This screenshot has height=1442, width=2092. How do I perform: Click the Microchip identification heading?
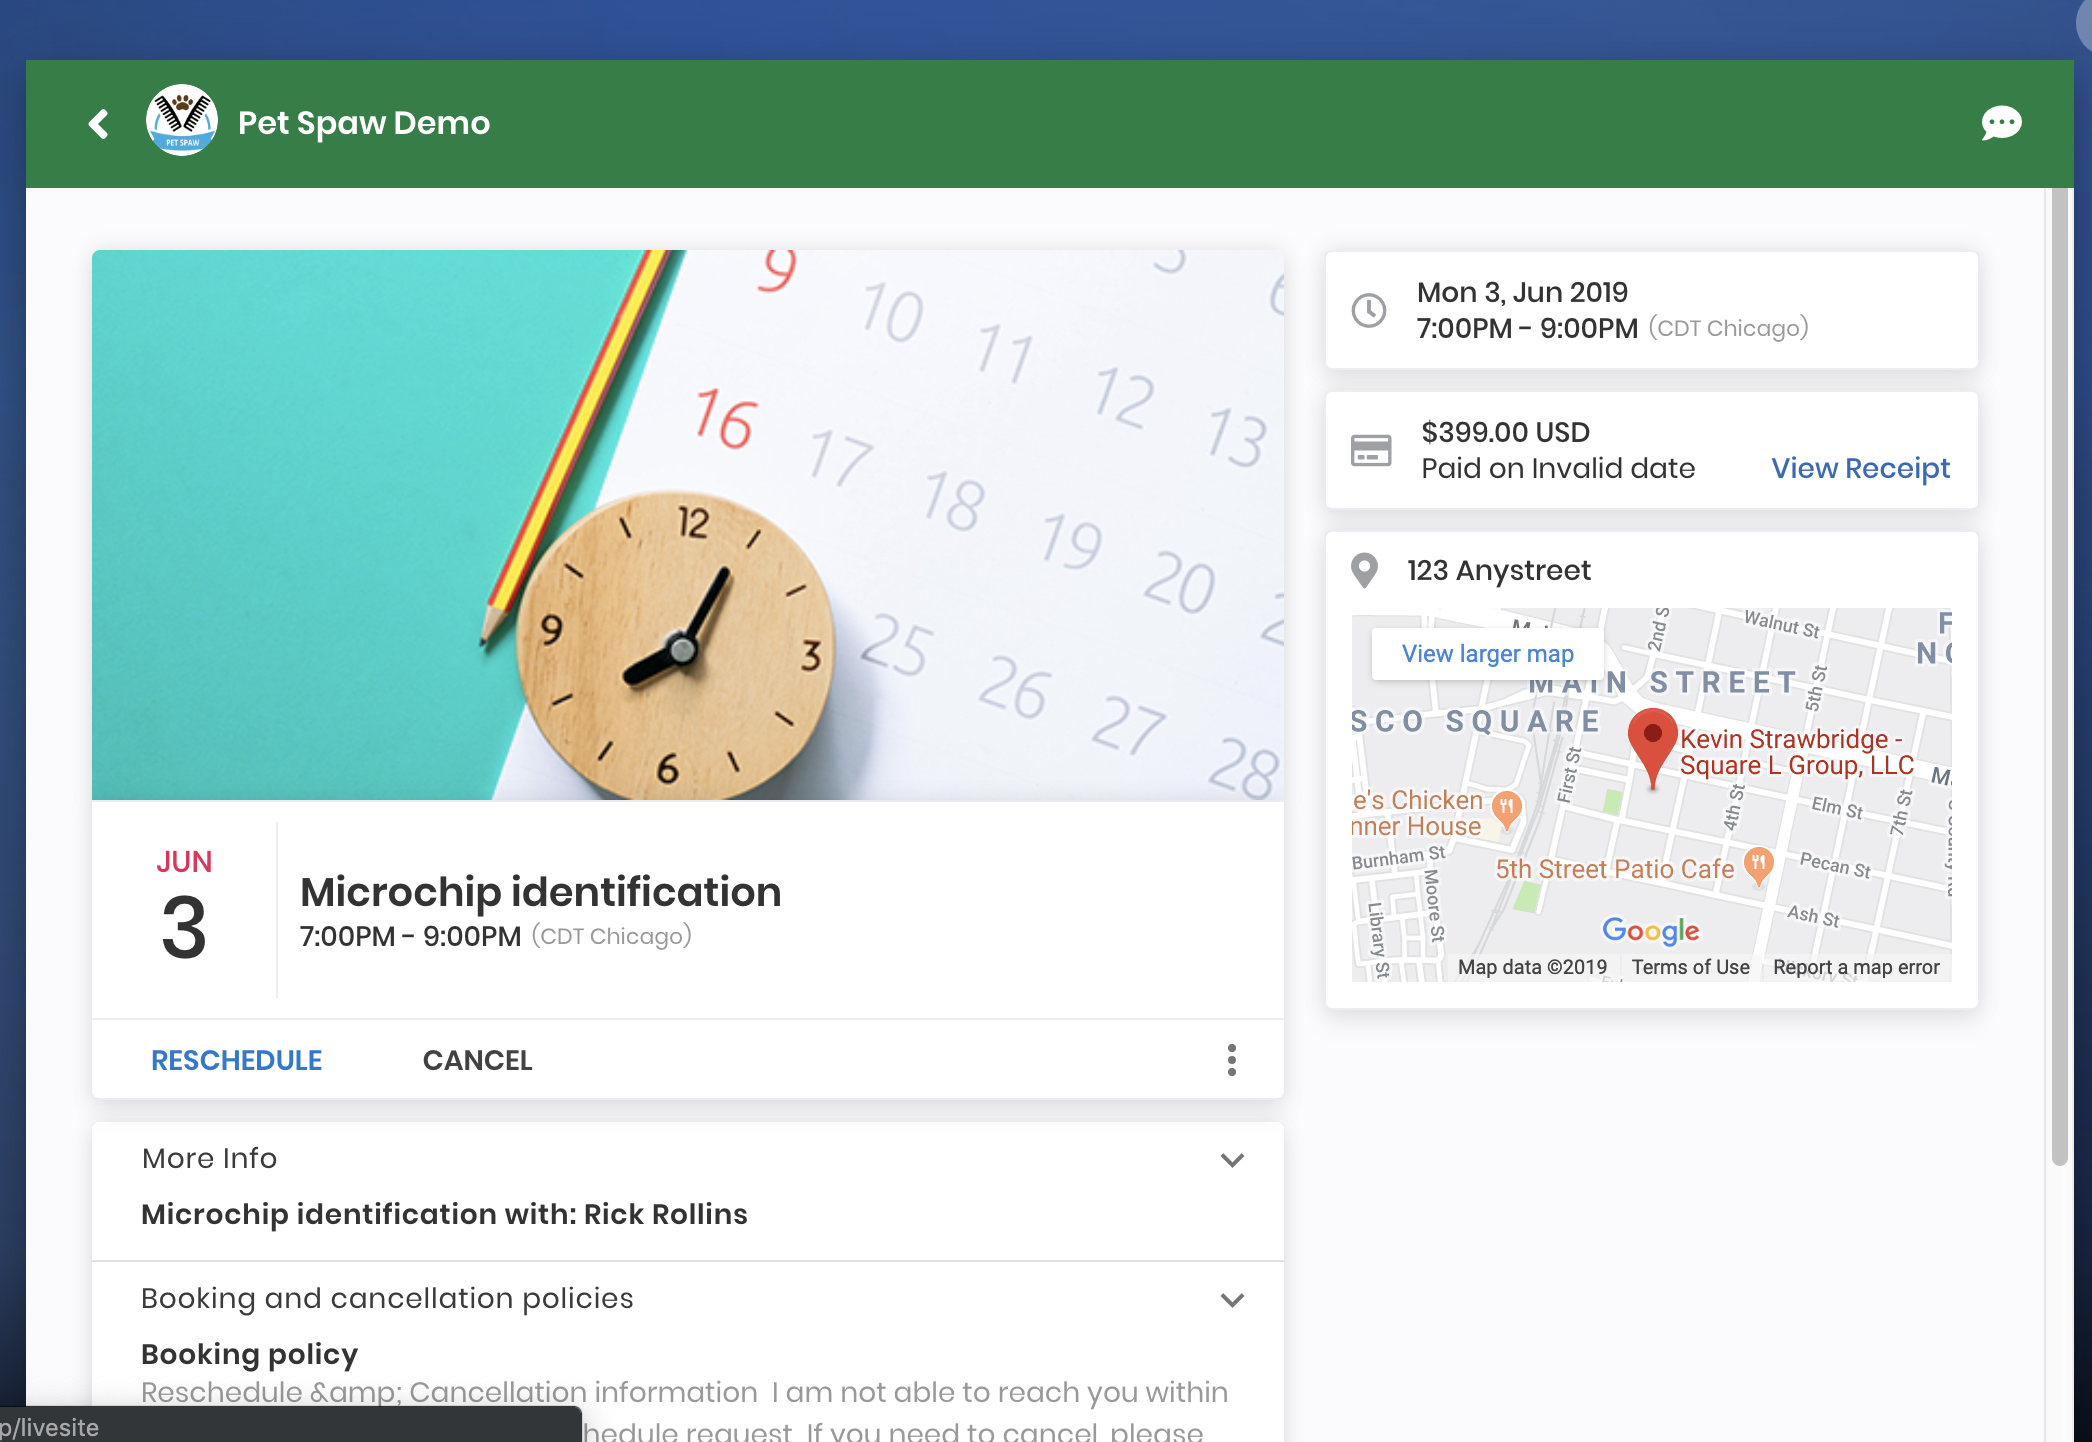click(x=540, y=892)
